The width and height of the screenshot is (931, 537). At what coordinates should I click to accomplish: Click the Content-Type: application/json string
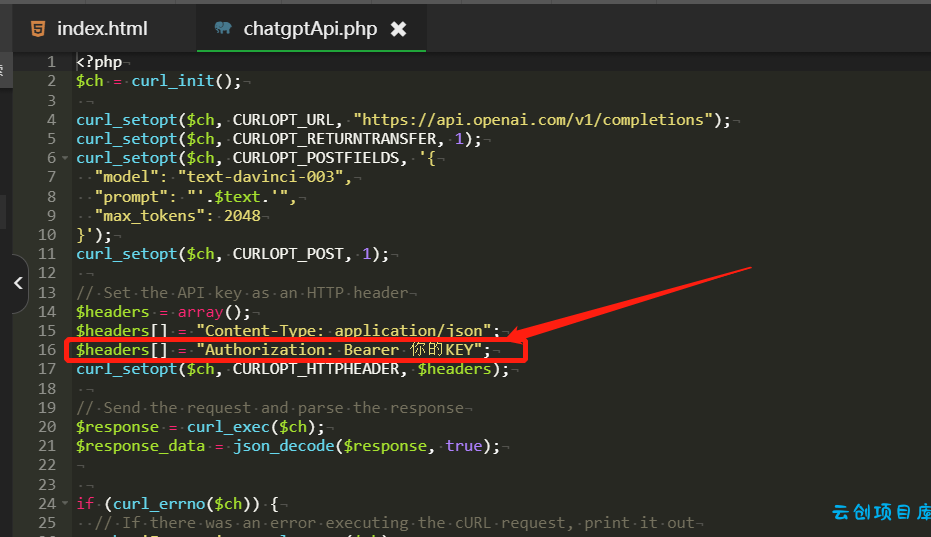[x=348, y=331]
